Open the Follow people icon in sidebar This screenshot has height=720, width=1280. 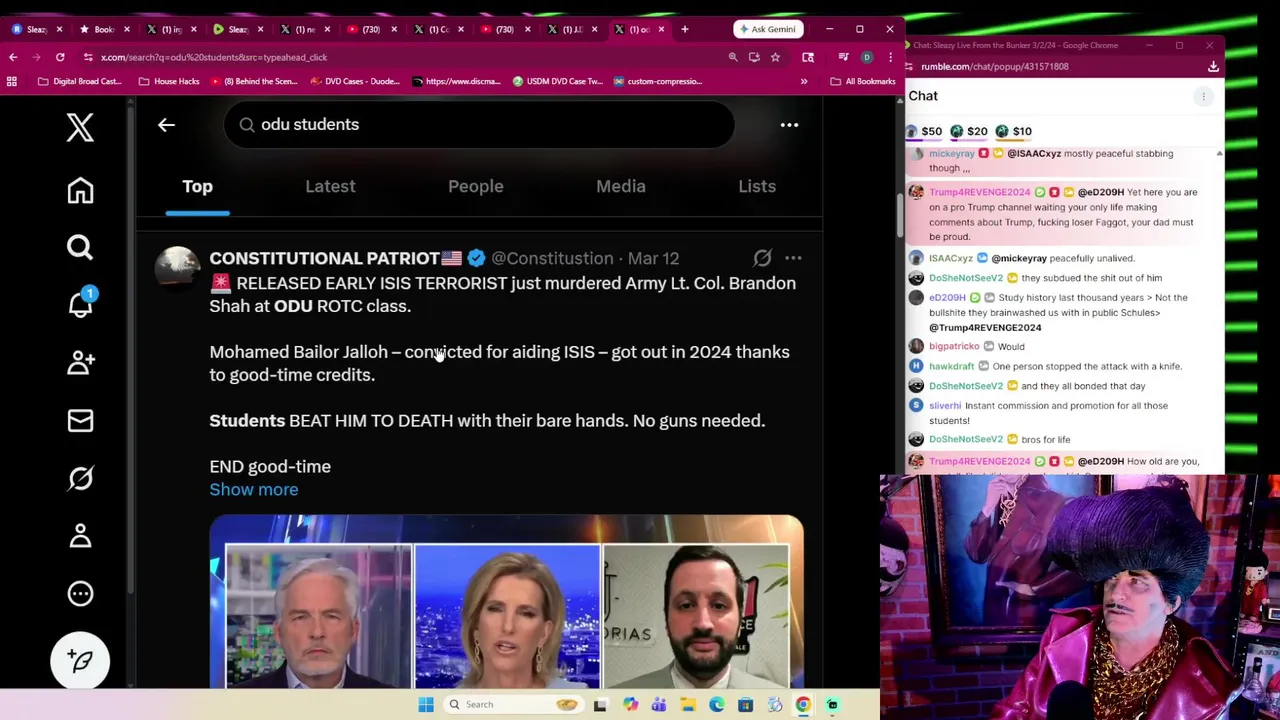(x=81, y=362)
